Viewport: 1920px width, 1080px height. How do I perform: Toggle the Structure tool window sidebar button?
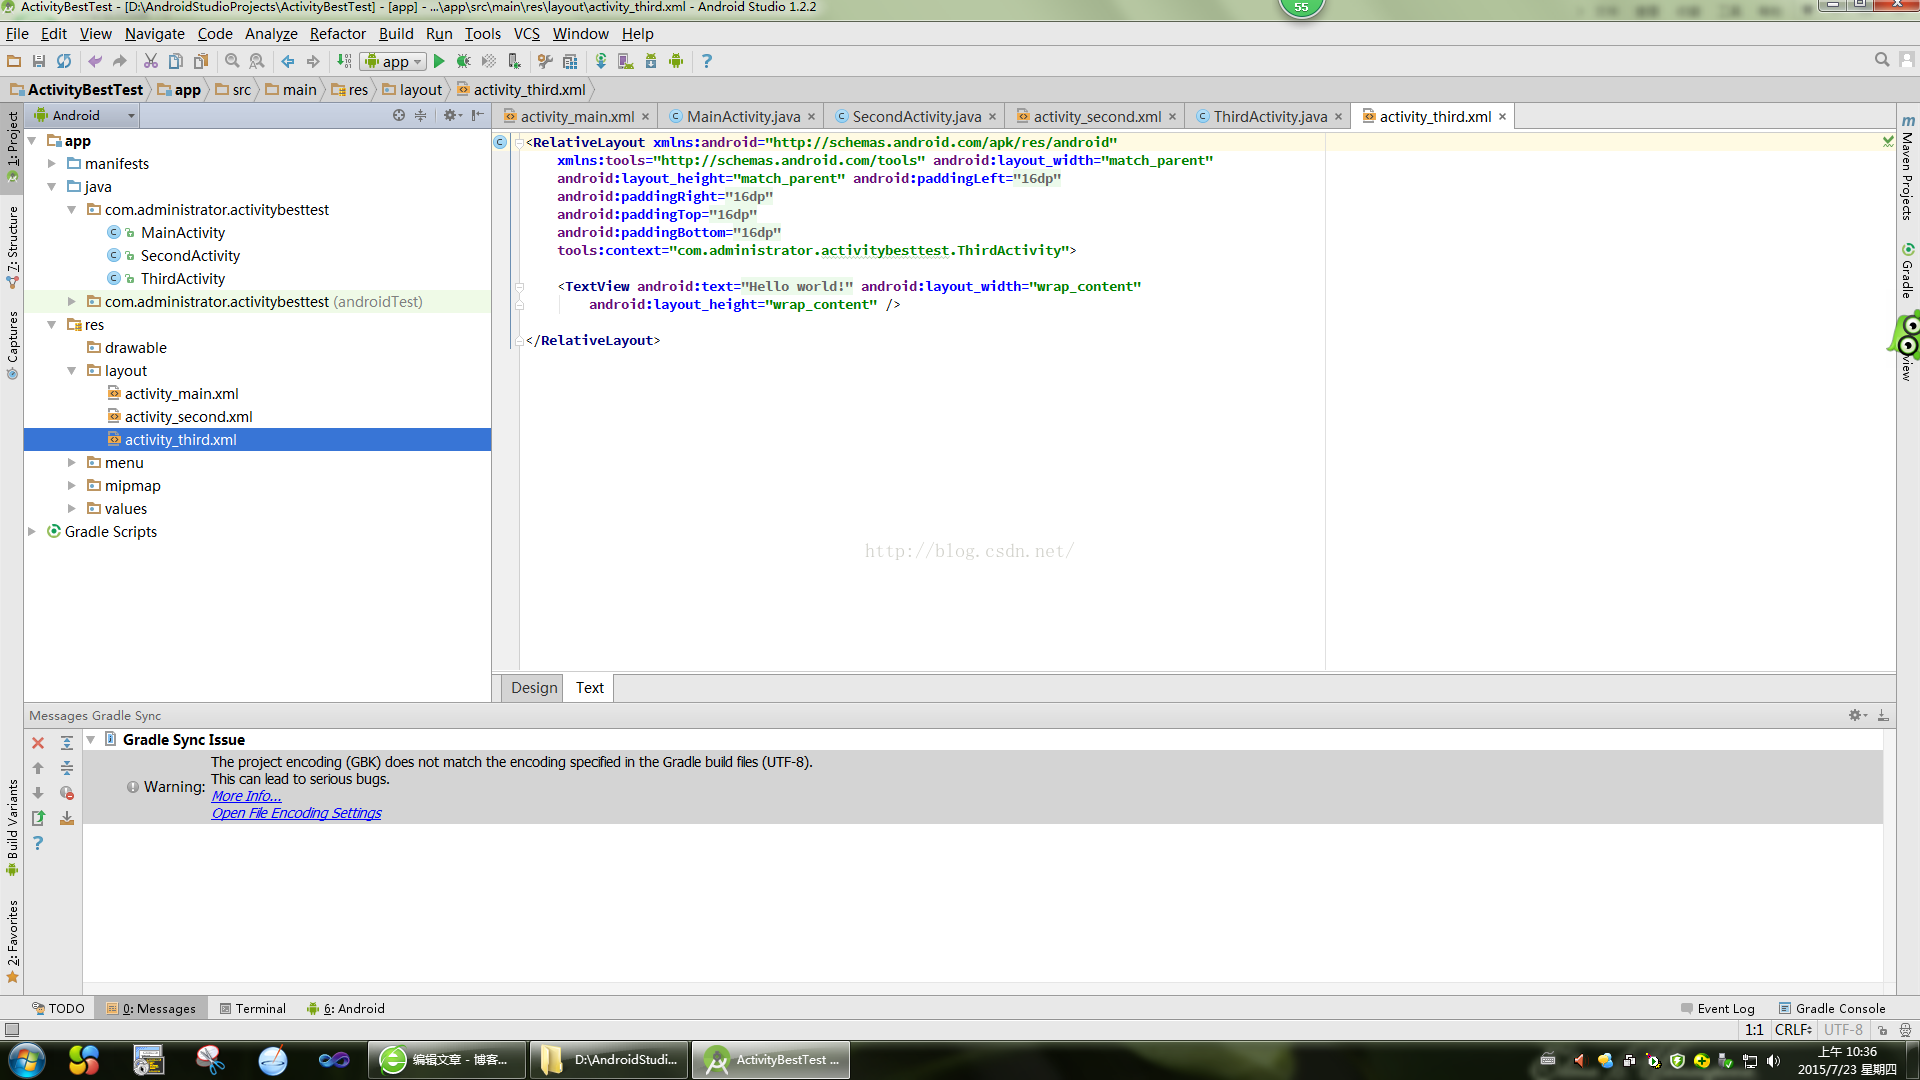click(x=12, y=247)
